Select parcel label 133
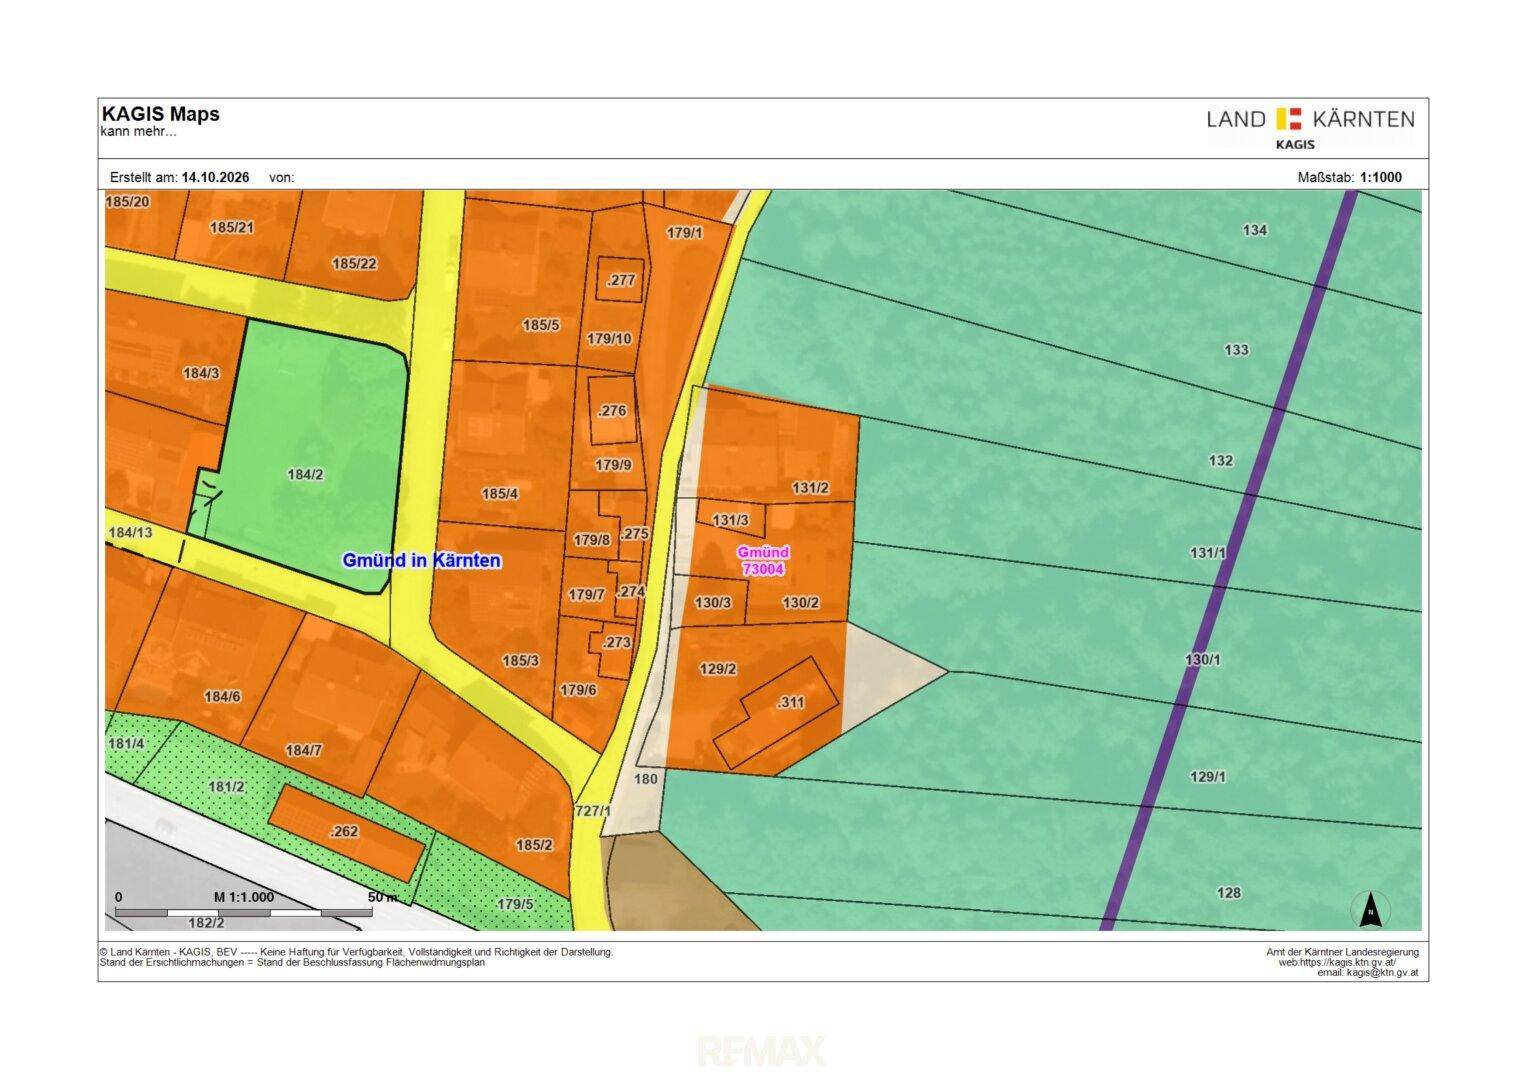Image resolution: width=1527 pixels, height=1080 pixels. [x=1237, y=350]
